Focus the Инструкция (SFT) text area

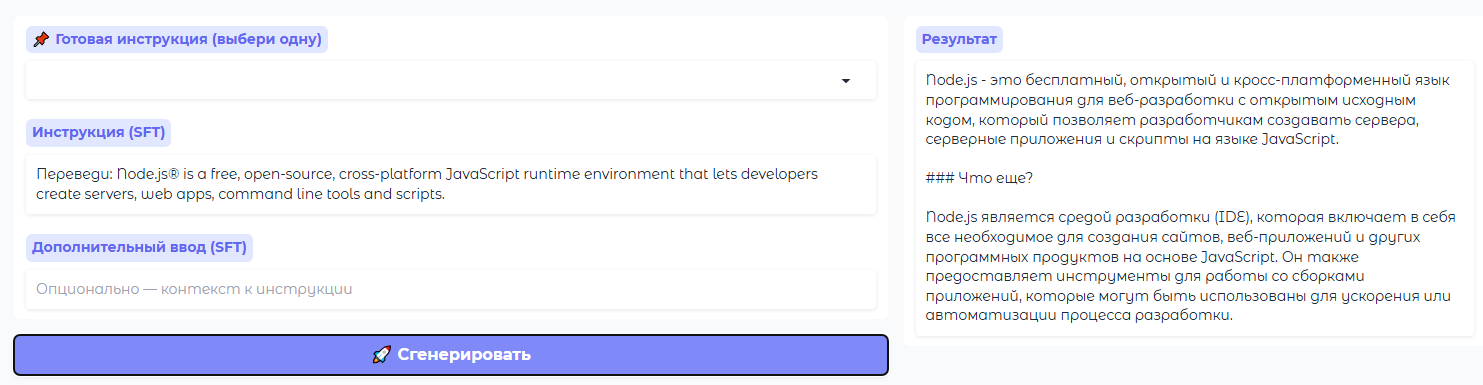[x=451, y=184]
